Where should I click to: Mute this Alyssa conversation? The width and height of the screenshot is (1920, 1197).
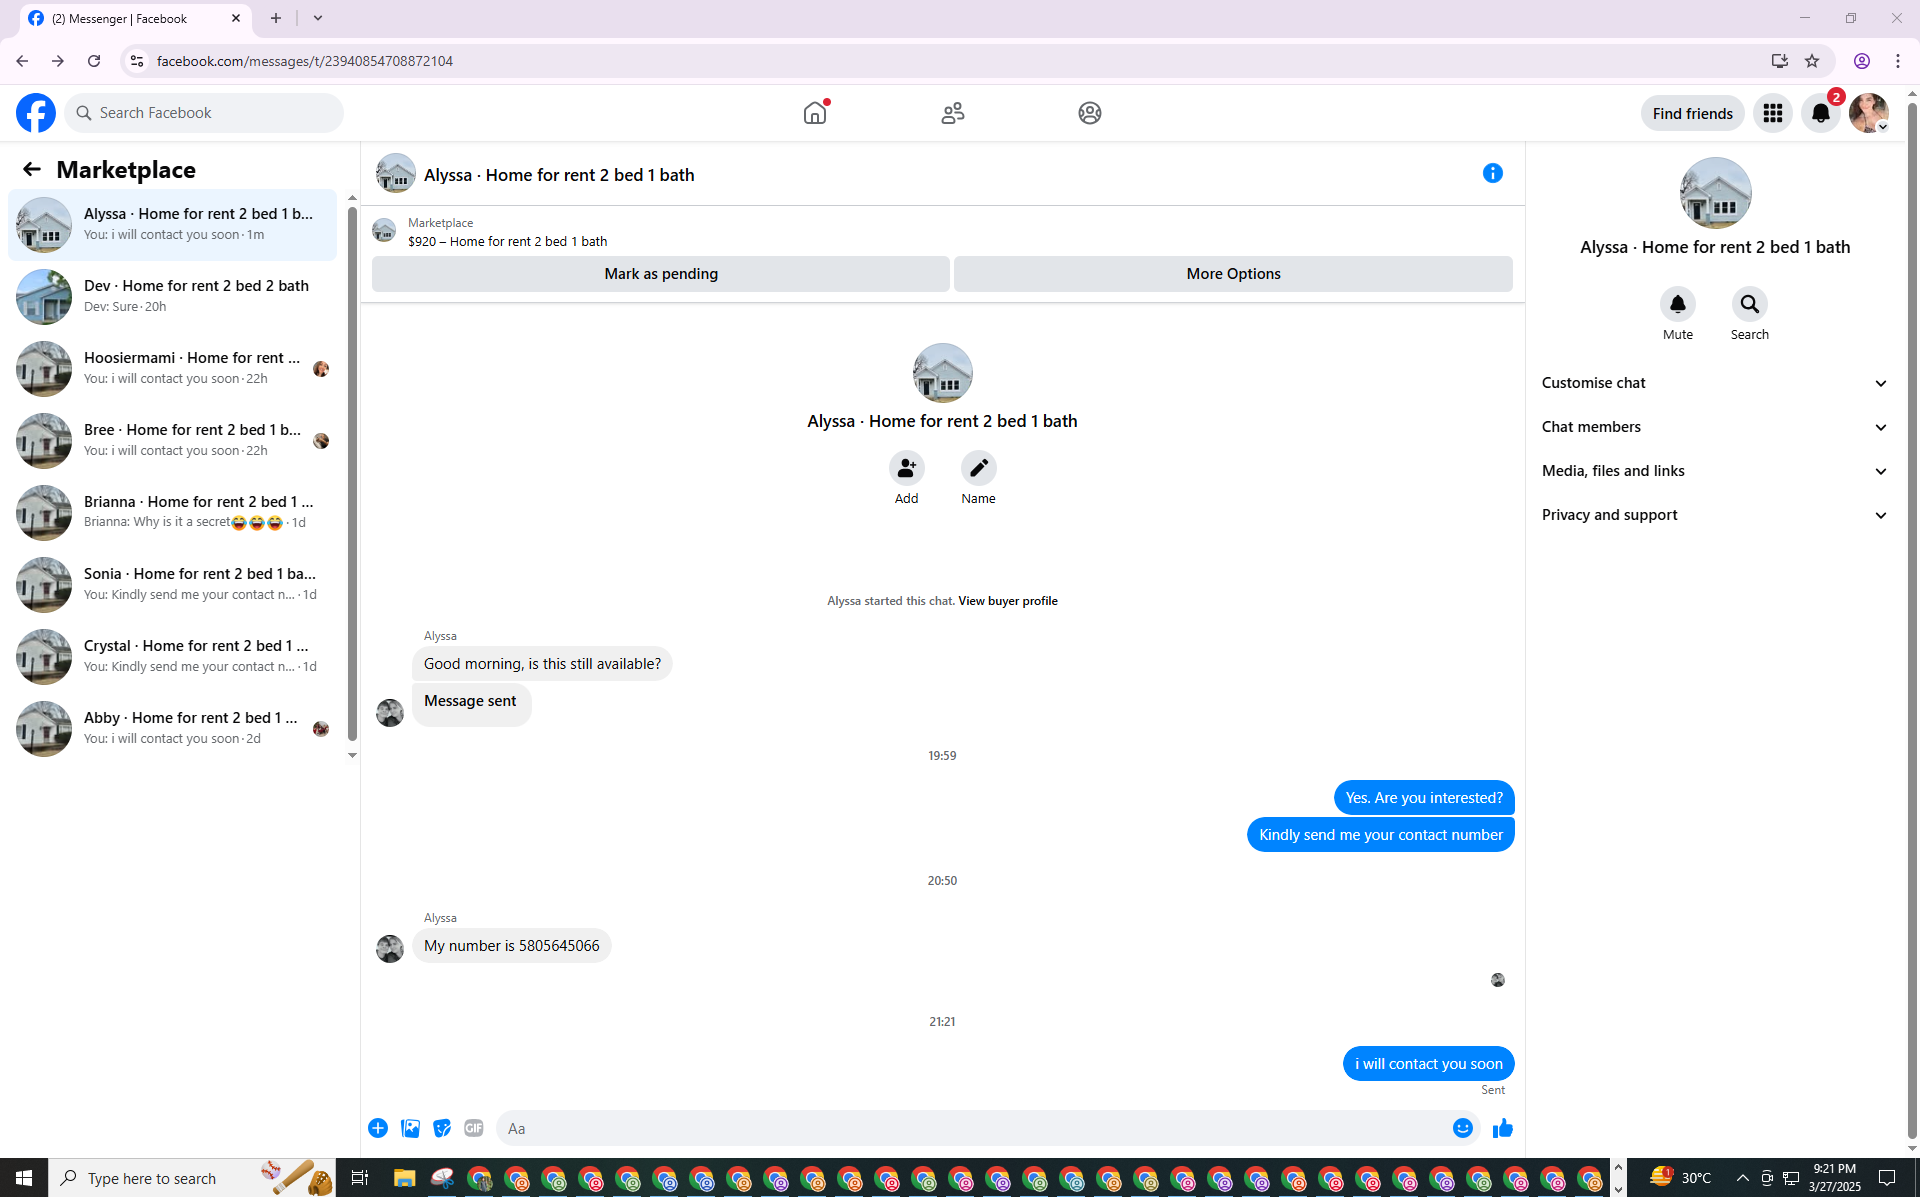1678,304
